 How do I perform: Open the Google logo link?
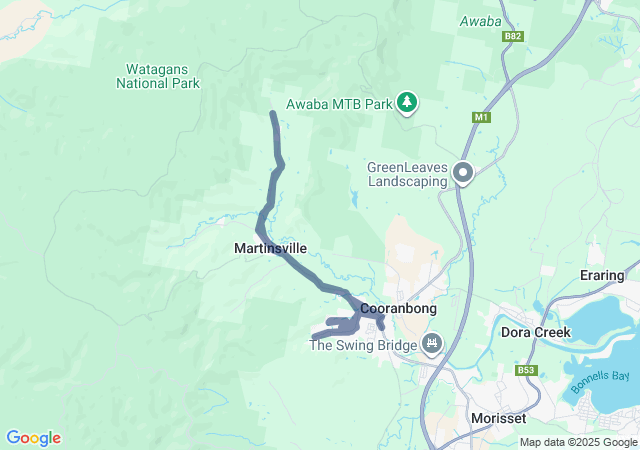pos(33,438)
